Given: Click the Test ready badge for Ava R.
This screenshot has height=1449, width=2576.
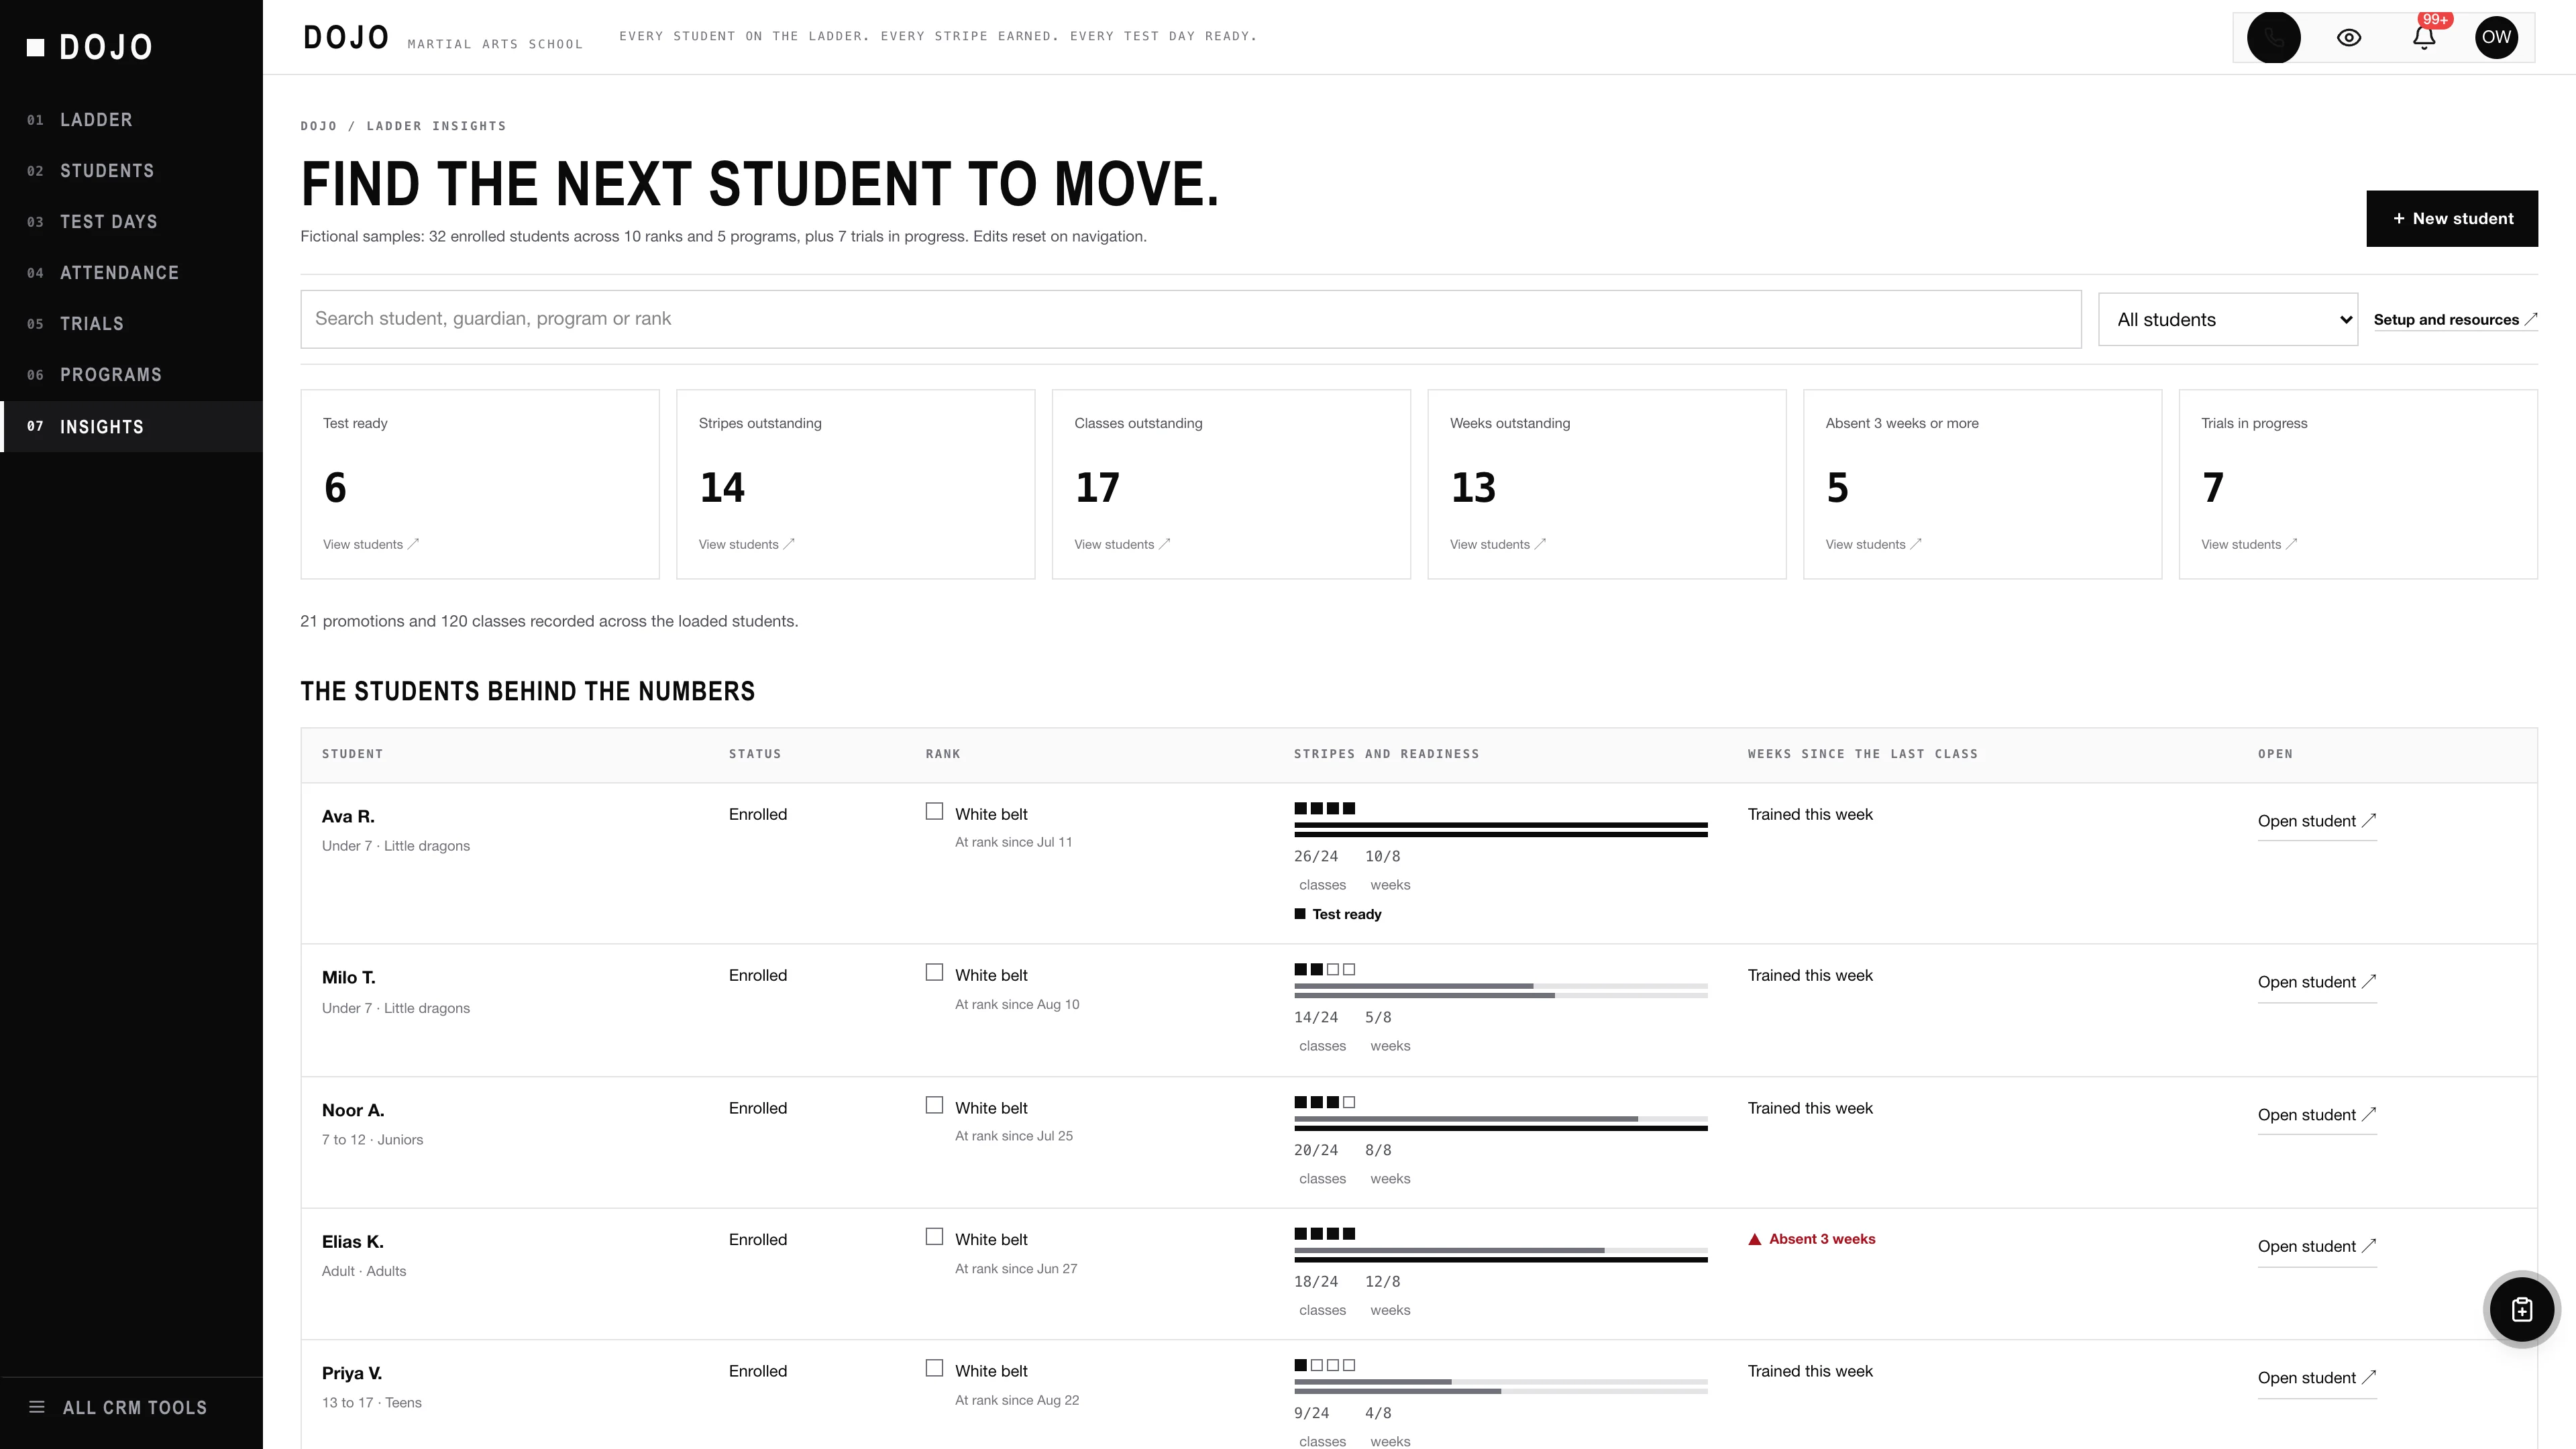Looking at the screenshot, I should [1337, 914].
